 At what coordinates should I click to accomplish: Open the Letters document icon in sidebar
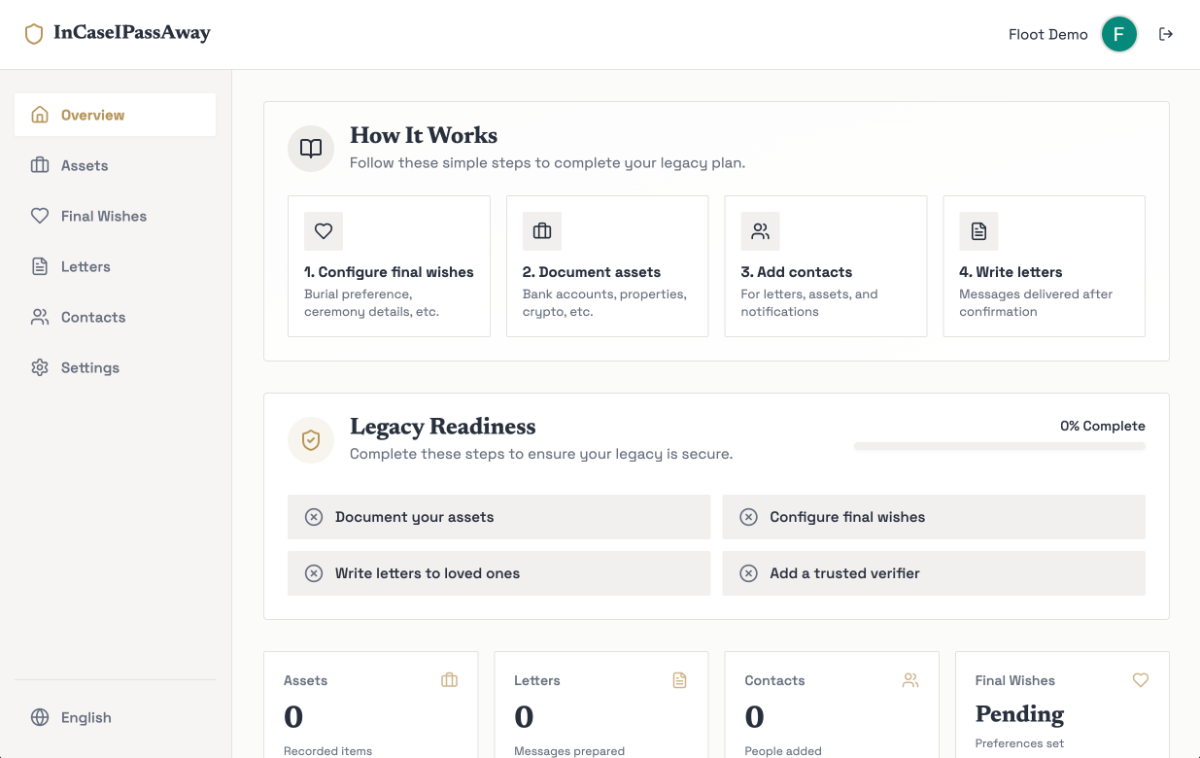pos(40,266)
